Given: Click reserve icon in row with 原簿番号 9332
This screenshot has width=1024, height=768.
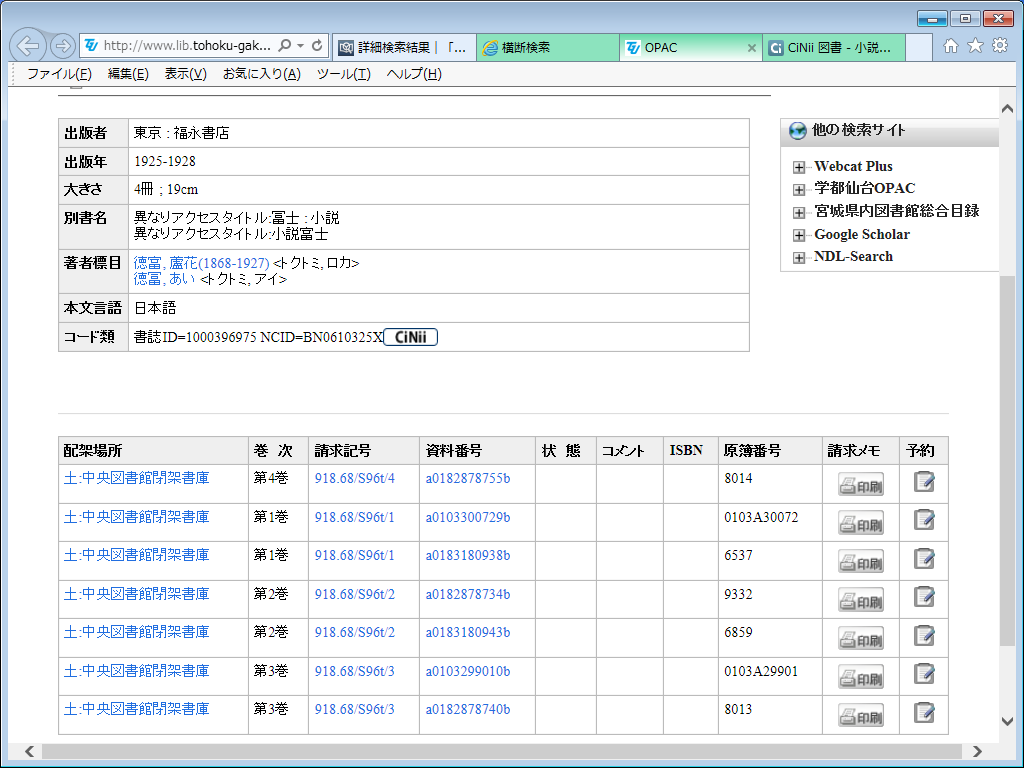Looking at the screenshot, I should click(924, 598).
